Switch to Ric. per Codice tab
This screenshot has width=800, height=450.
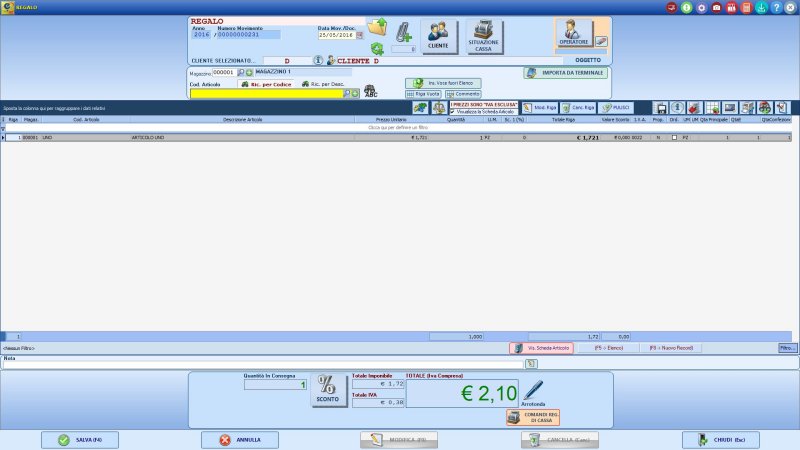click(x=266, y=84)
